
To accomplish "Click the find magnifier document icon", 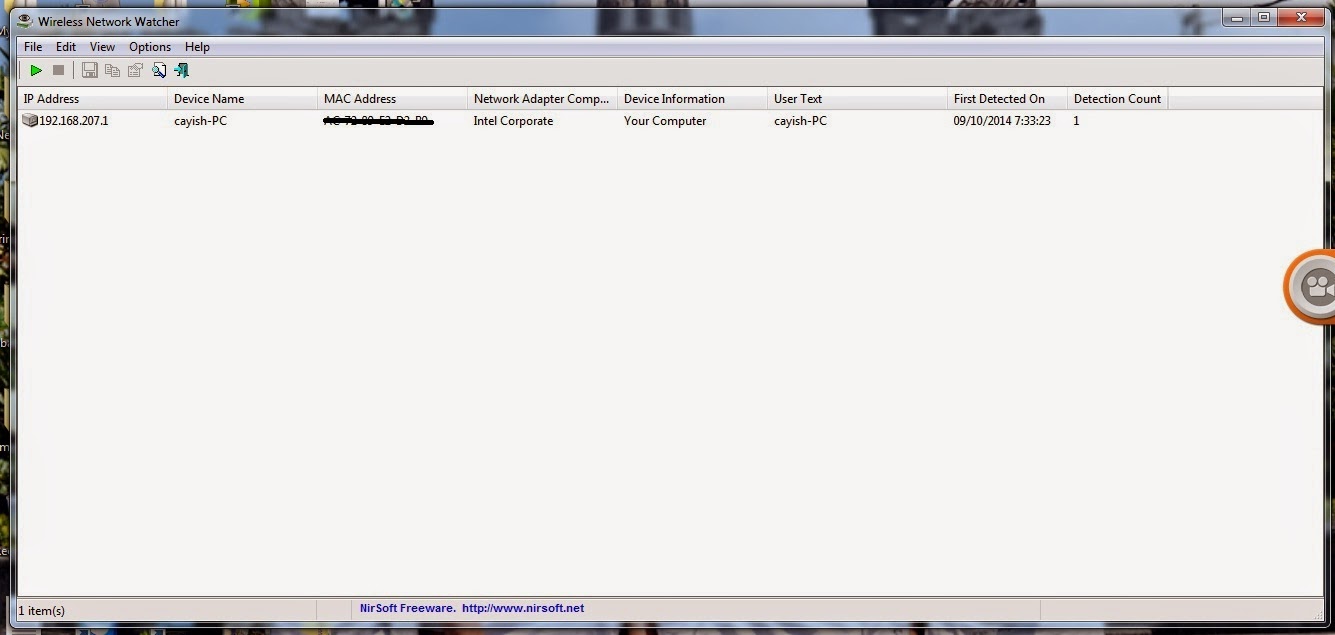I will 159,70.
